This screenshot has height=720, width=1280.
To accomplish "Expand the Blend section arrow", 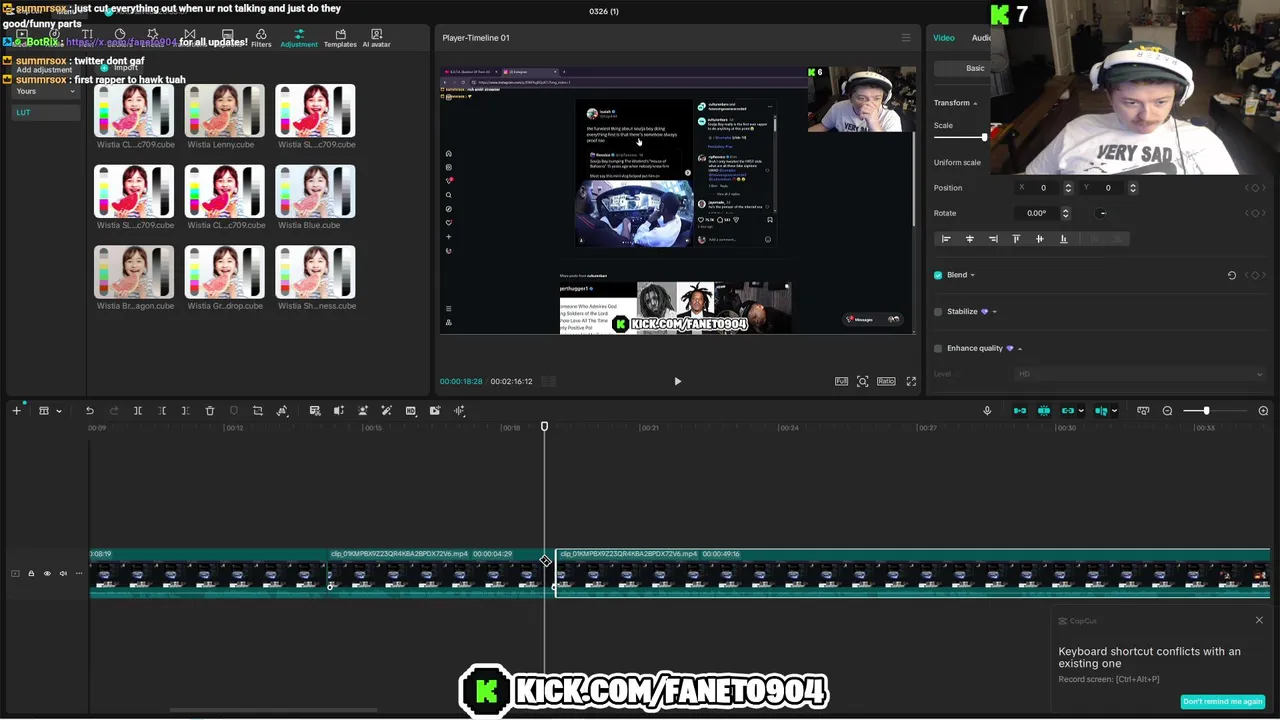I will (x=972, y=275).
